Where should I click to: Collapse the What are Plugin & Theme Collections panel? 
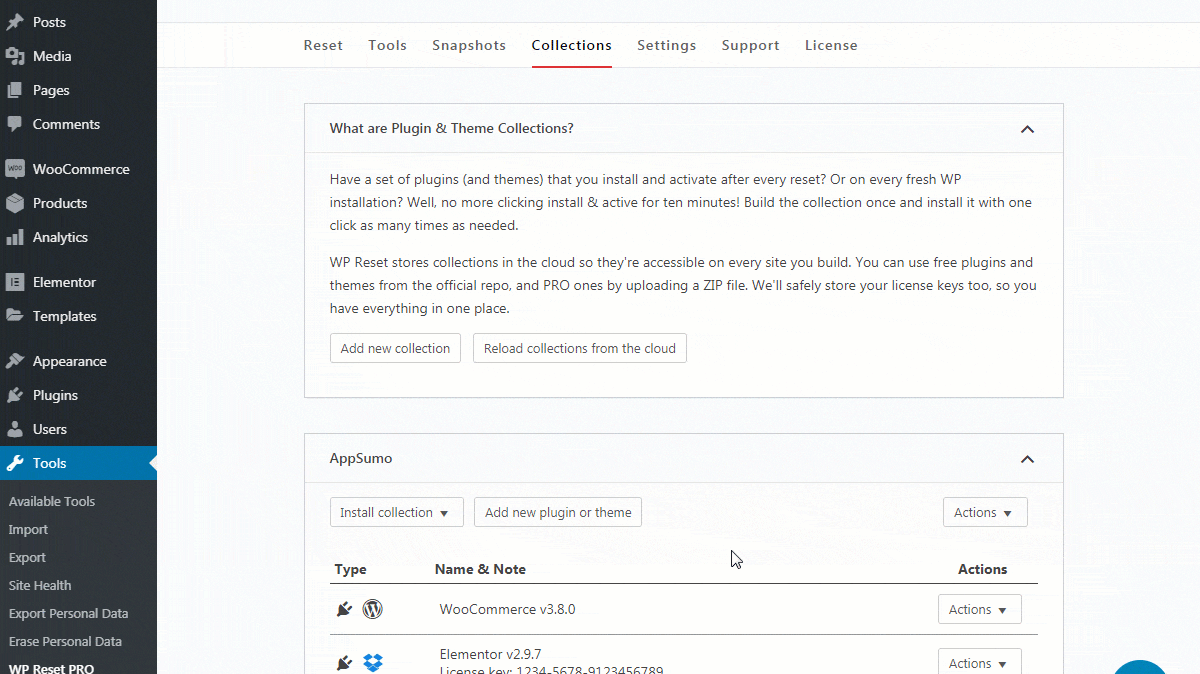tap(1027, 129)
